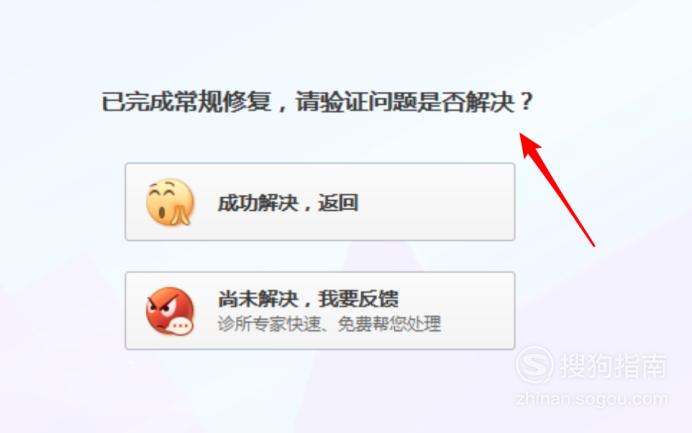Viewport: 692px width, 433px height.
Task: Click the red arrow's pointed head
Action: pyautogui.click(x=529, y=144)
